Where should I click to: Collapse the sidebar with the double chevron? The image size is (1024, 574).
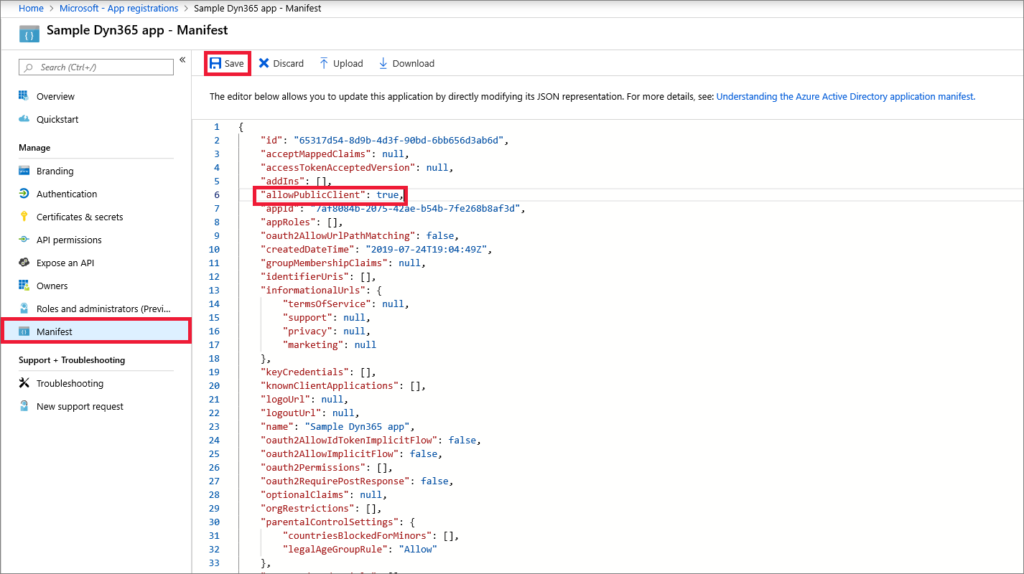point(182,60)
